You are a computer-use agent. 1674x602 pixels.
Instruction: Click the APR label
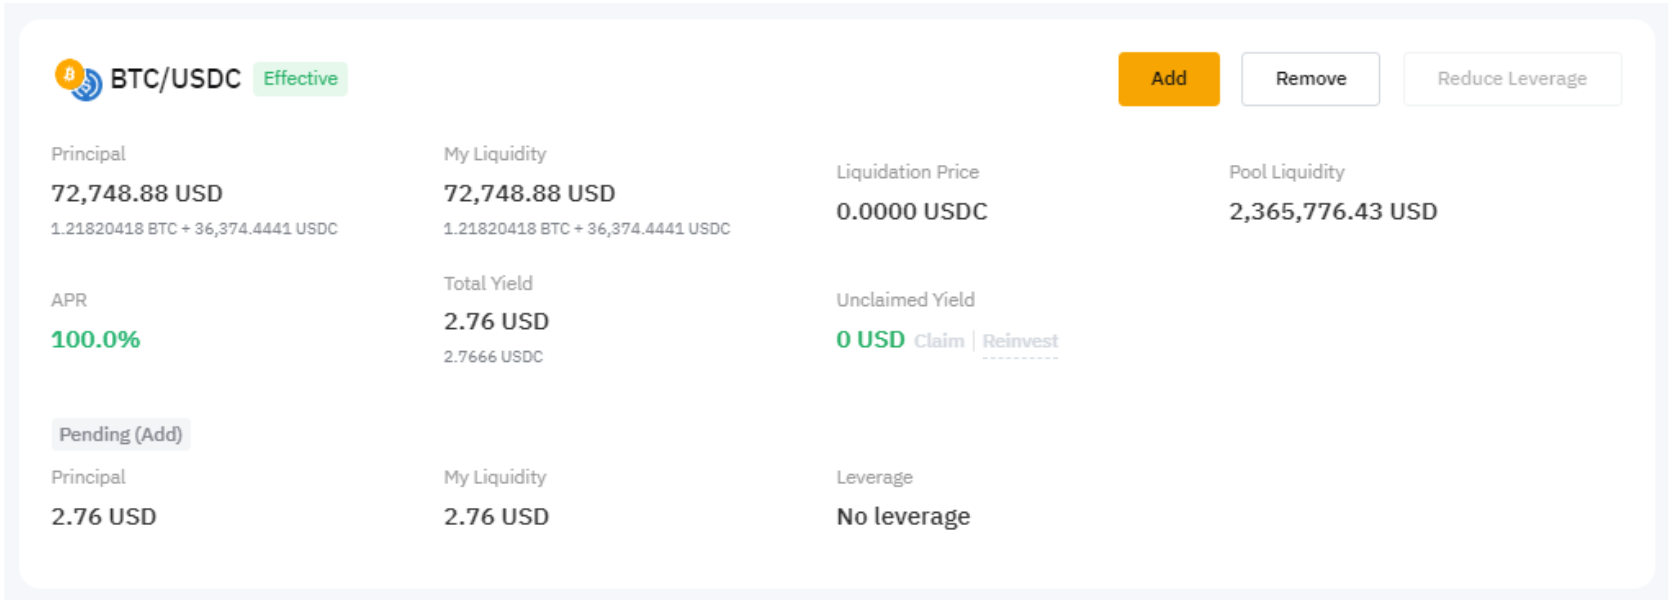click(x=69, y=300)
